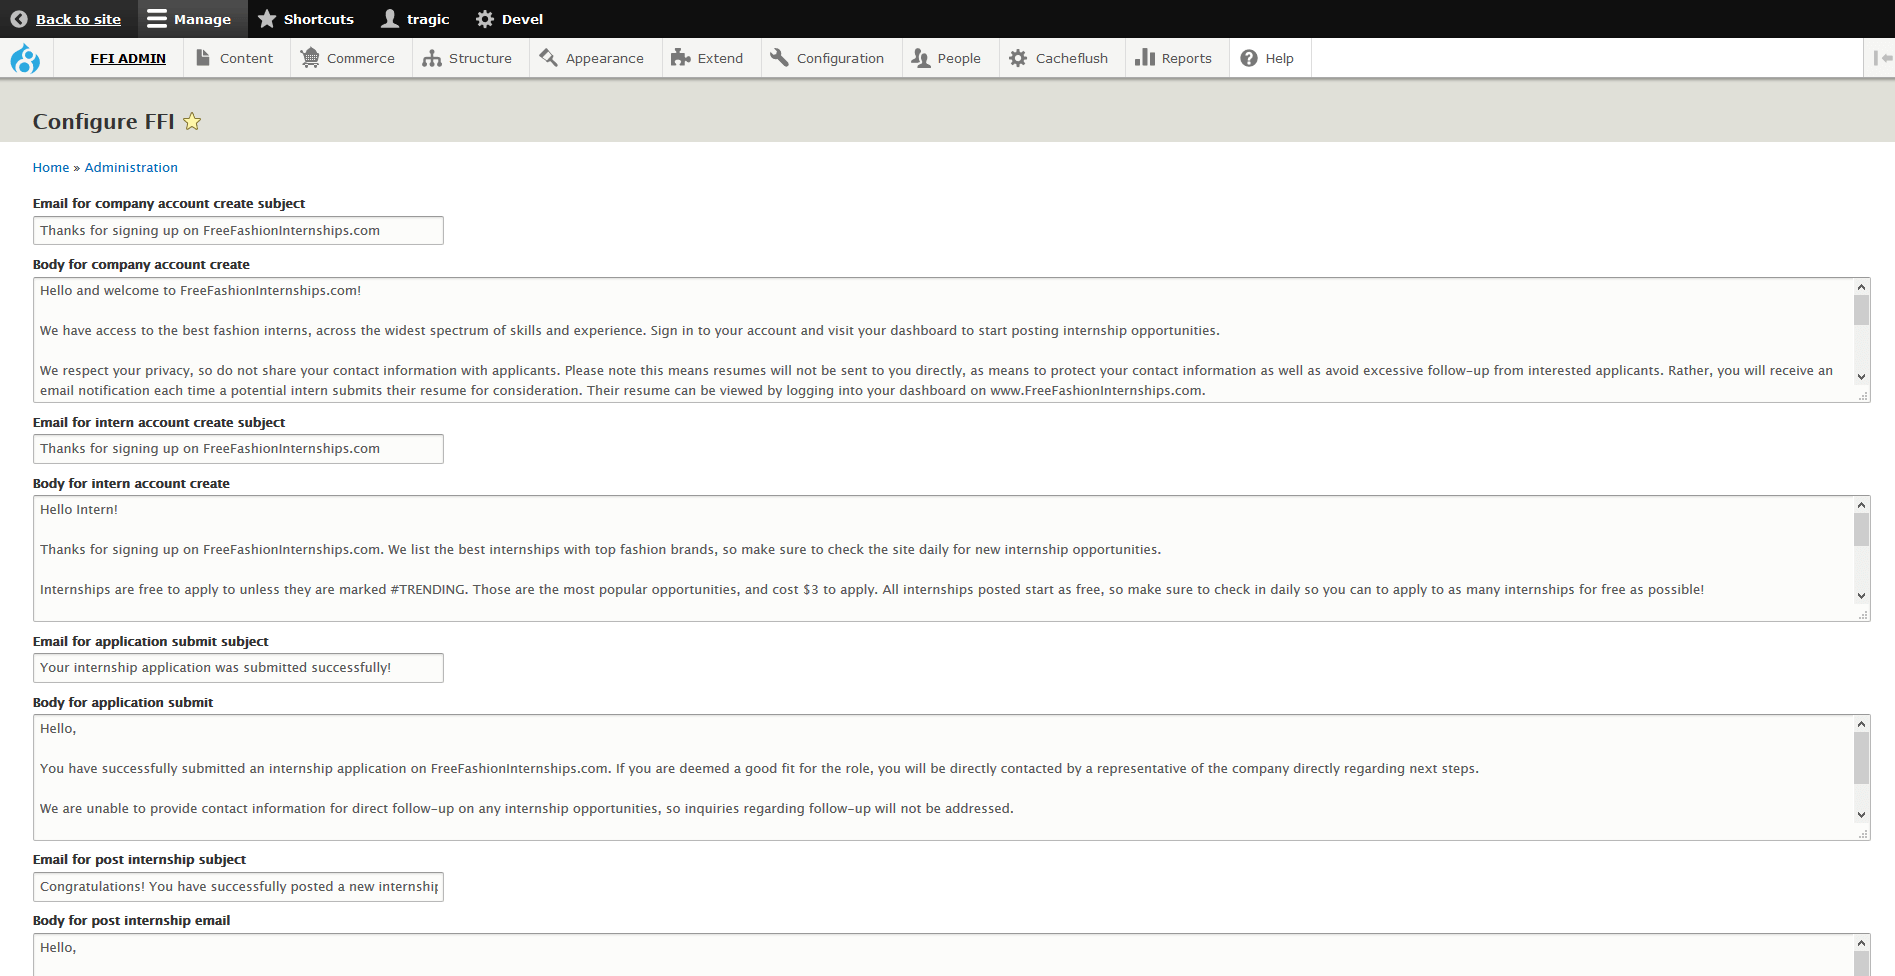The height and width of the screenshot is (976, 1895).
Task: Click scroll-down arrow in company body textarea
Action: coord(1861,377)
